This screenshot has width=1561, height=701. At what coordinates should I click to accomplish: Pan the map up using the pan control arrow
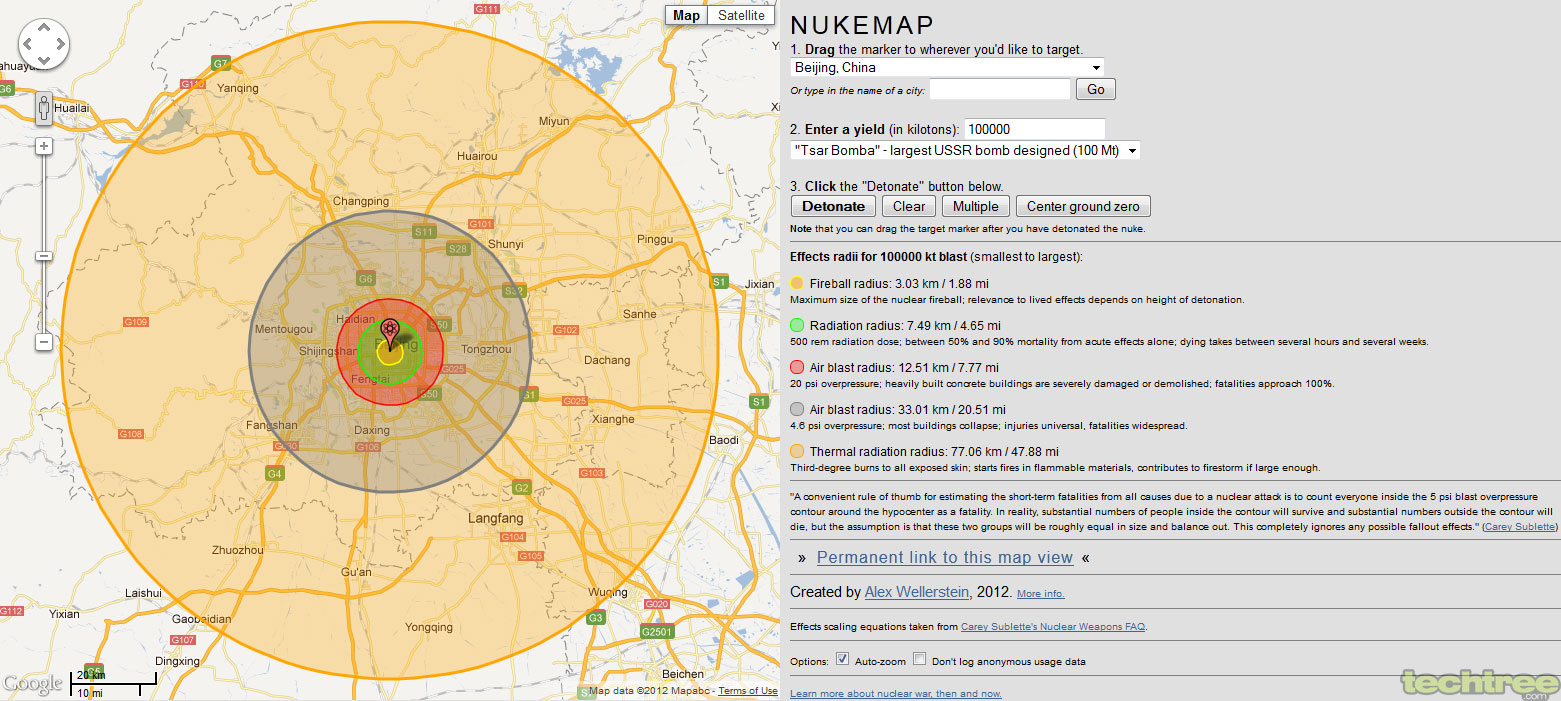coord(44,28)
